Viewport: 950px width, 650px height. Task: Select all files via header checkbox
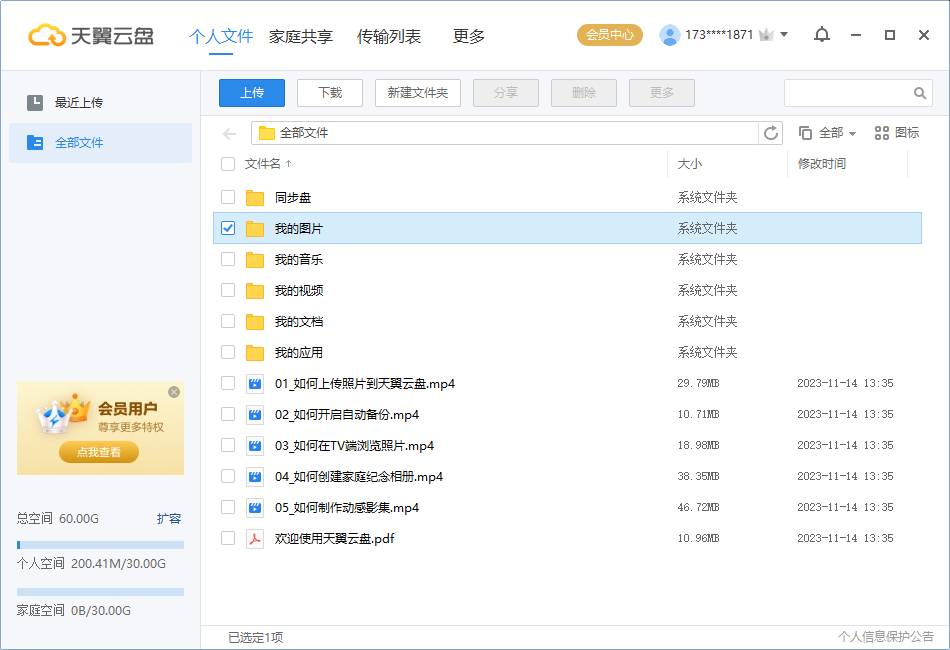[227, 164]
